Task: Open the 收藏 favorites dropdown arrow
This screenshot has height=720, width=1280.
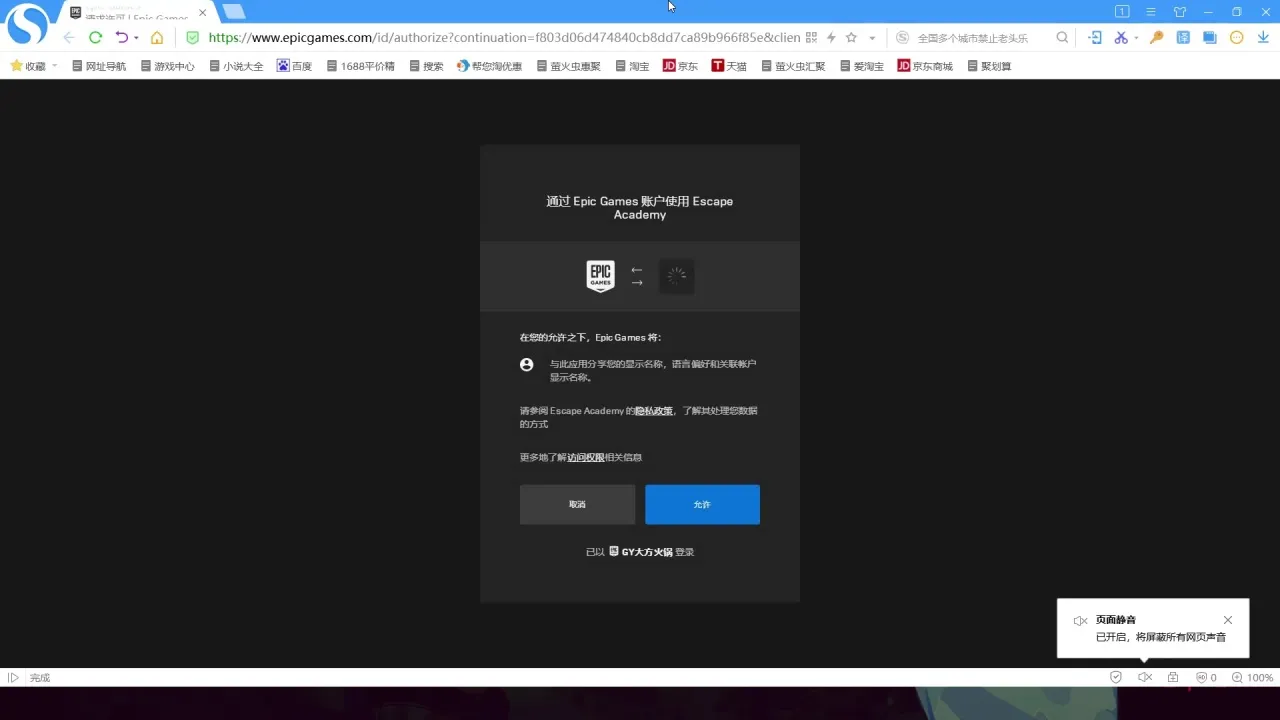Action: tap(55, 66)
